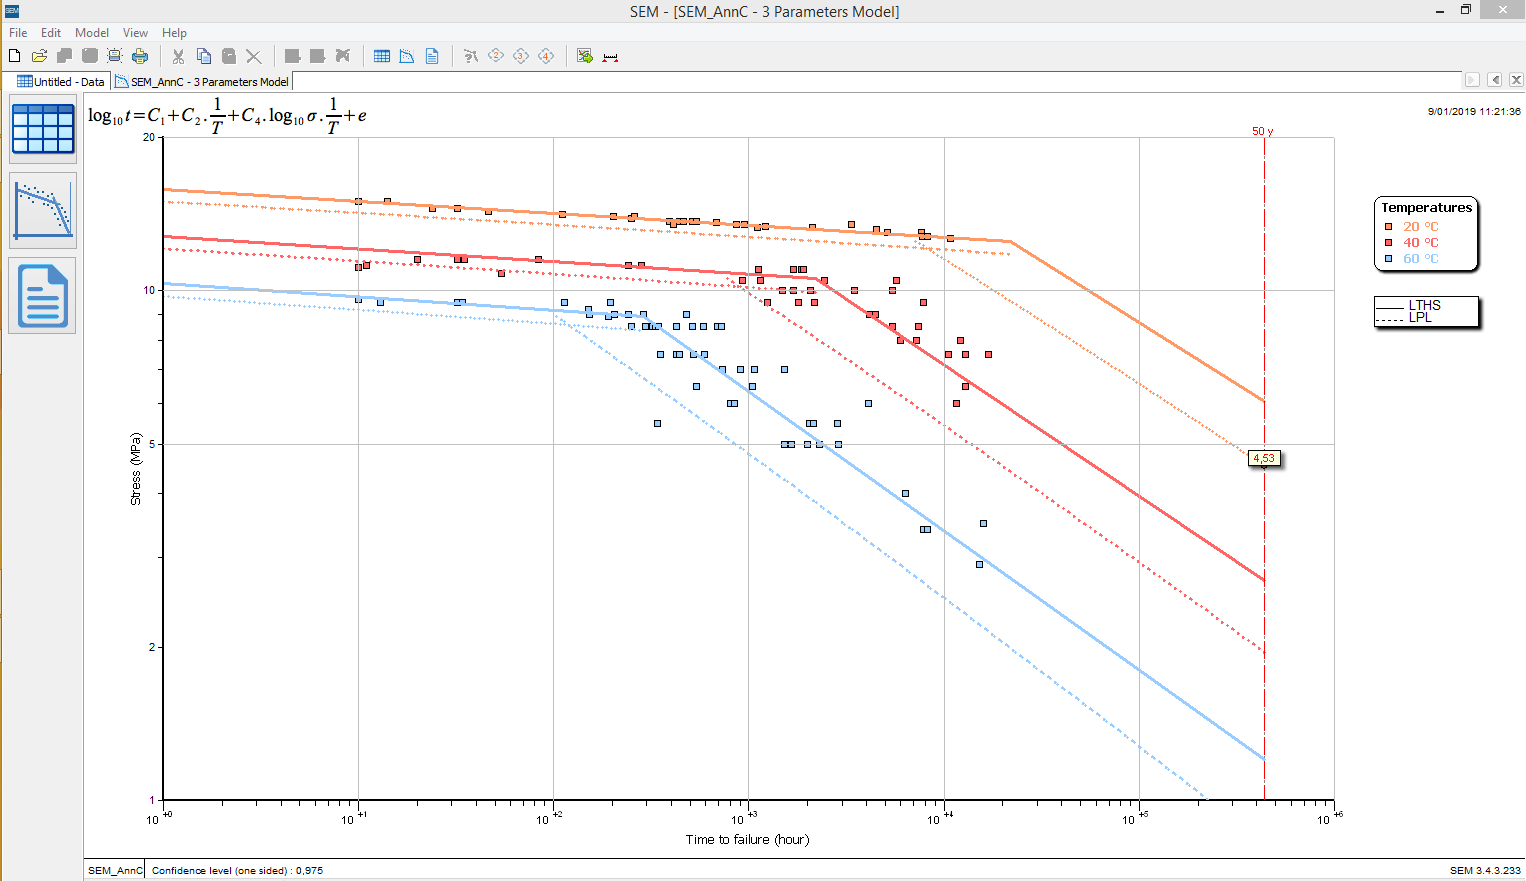Click the Print icon in toolbar
The width and height of the screenshot is (1526, 881).
point(140,56)
